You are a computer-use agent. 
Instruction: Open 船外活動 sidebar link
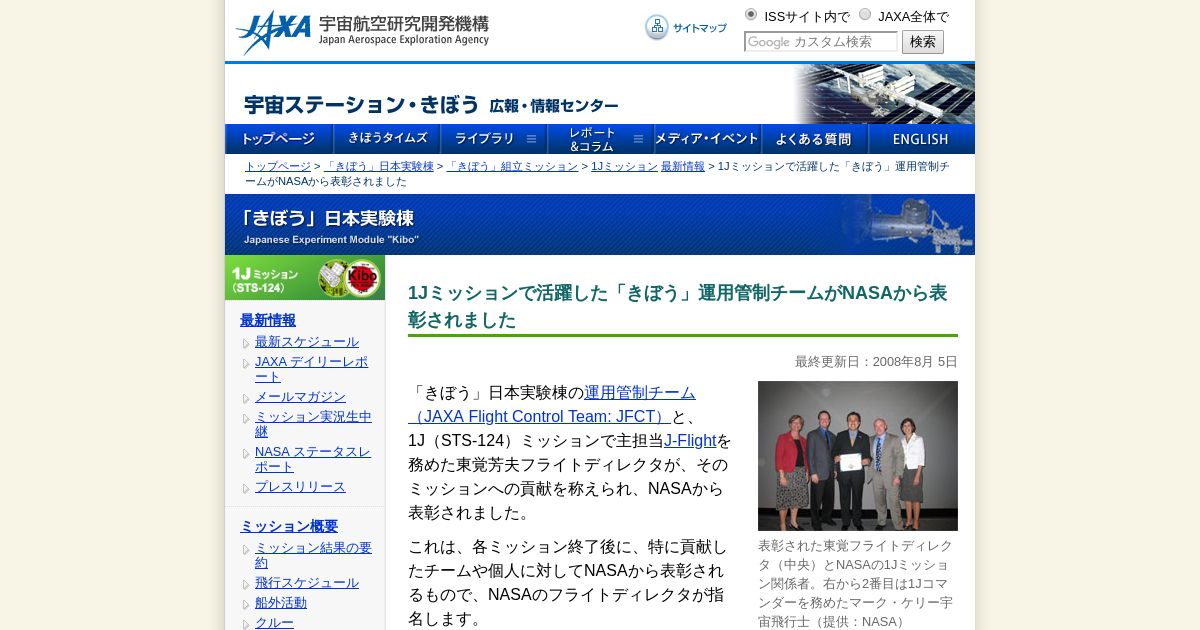coord(281,603)
